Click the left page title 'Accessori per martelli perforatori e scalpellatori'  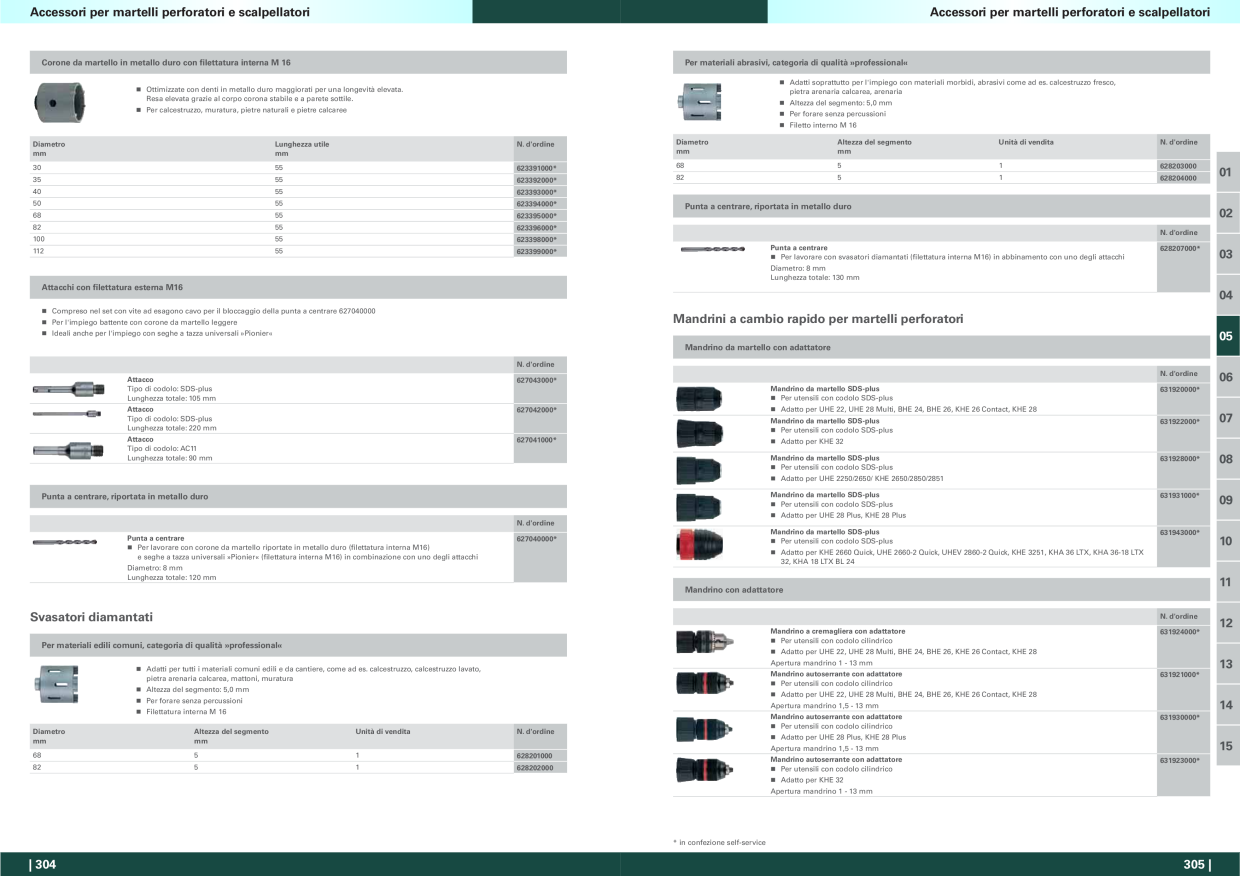pyautogui.click(x=170, y=12)
